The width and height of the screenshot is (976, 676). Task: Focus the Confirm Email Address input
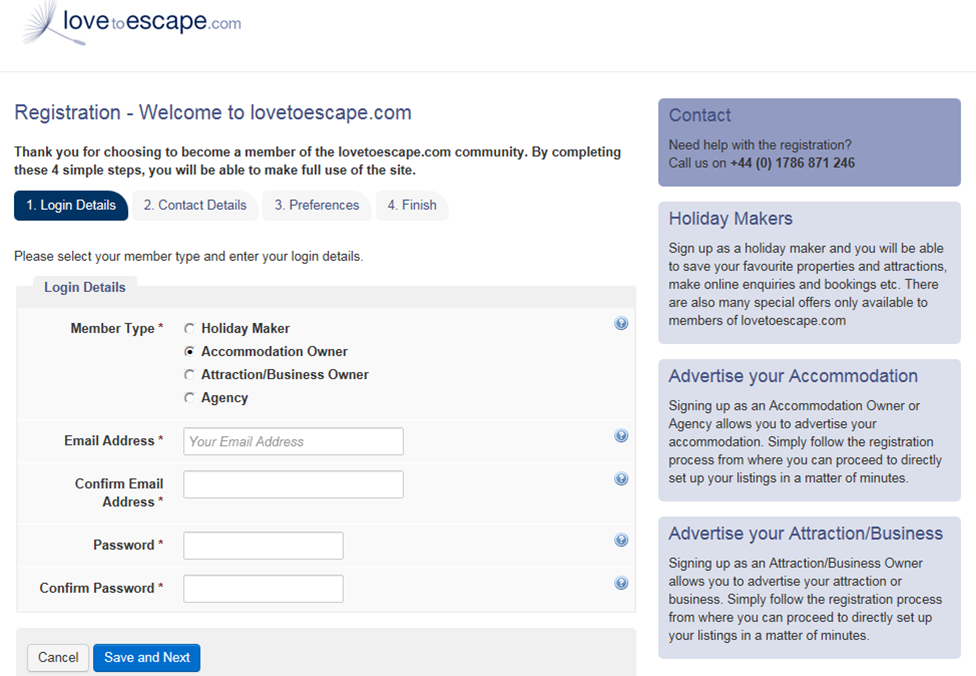click(x=293, y=484)
